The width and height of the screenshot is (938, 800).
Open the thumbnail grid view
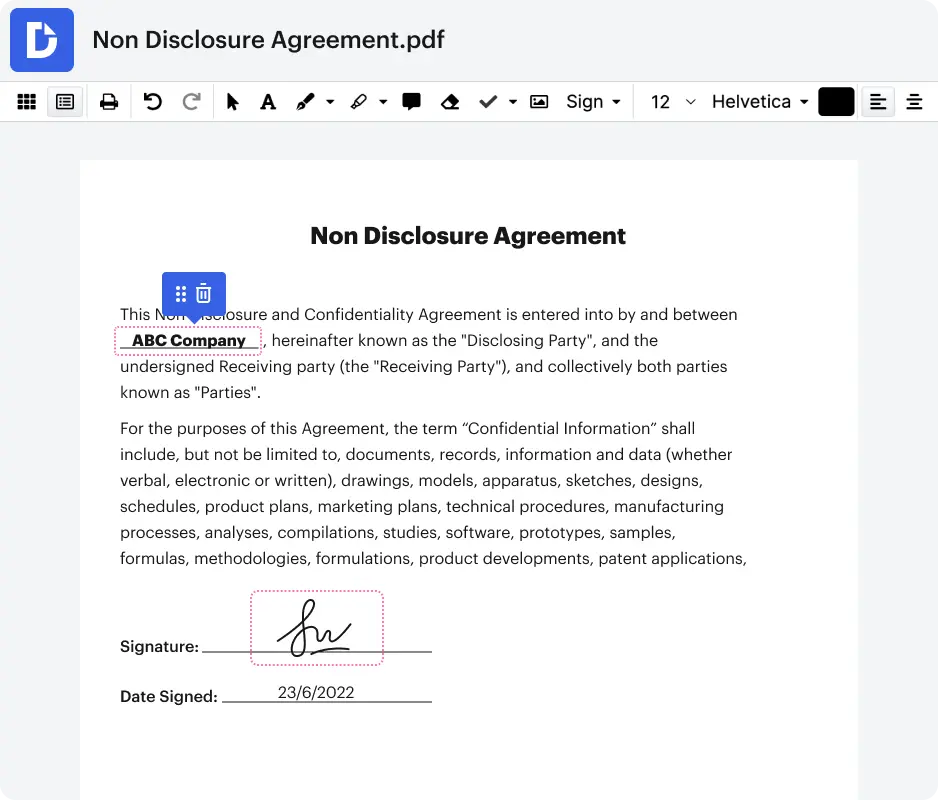coord(27,102)
